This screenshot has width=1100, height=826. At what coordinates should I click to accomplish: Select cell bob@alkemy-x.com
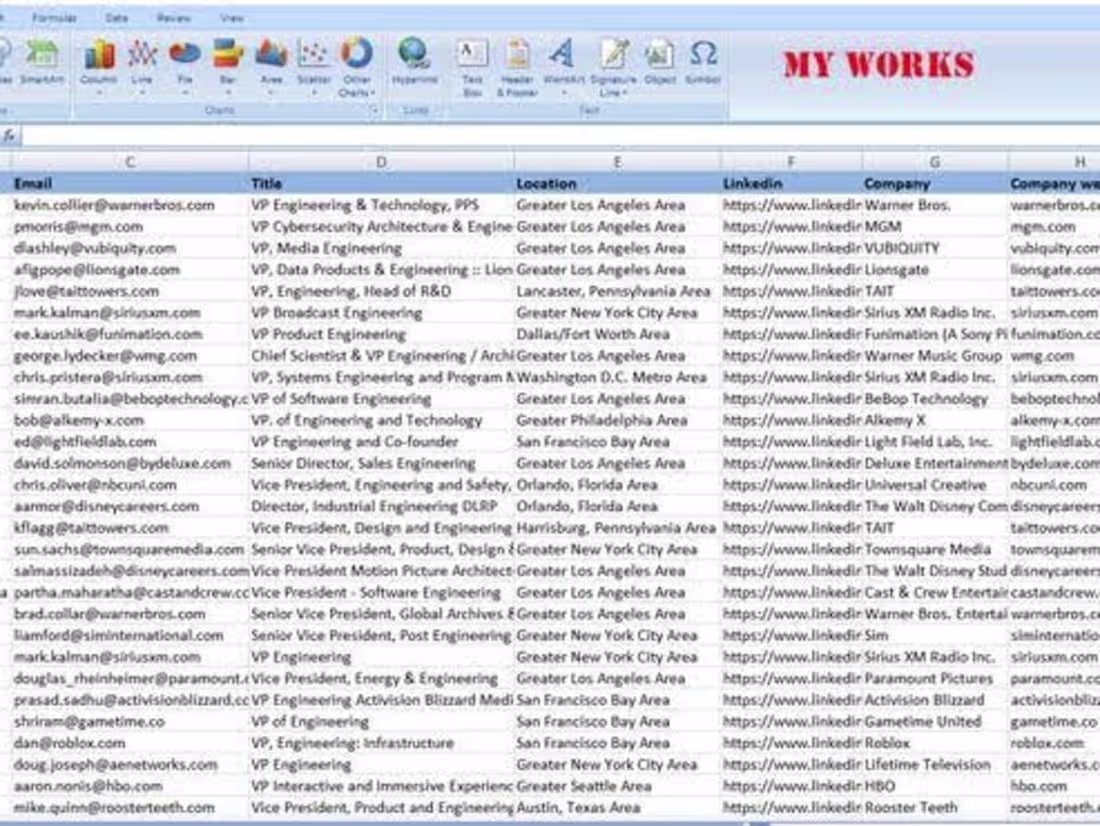[x=130, y=420]
